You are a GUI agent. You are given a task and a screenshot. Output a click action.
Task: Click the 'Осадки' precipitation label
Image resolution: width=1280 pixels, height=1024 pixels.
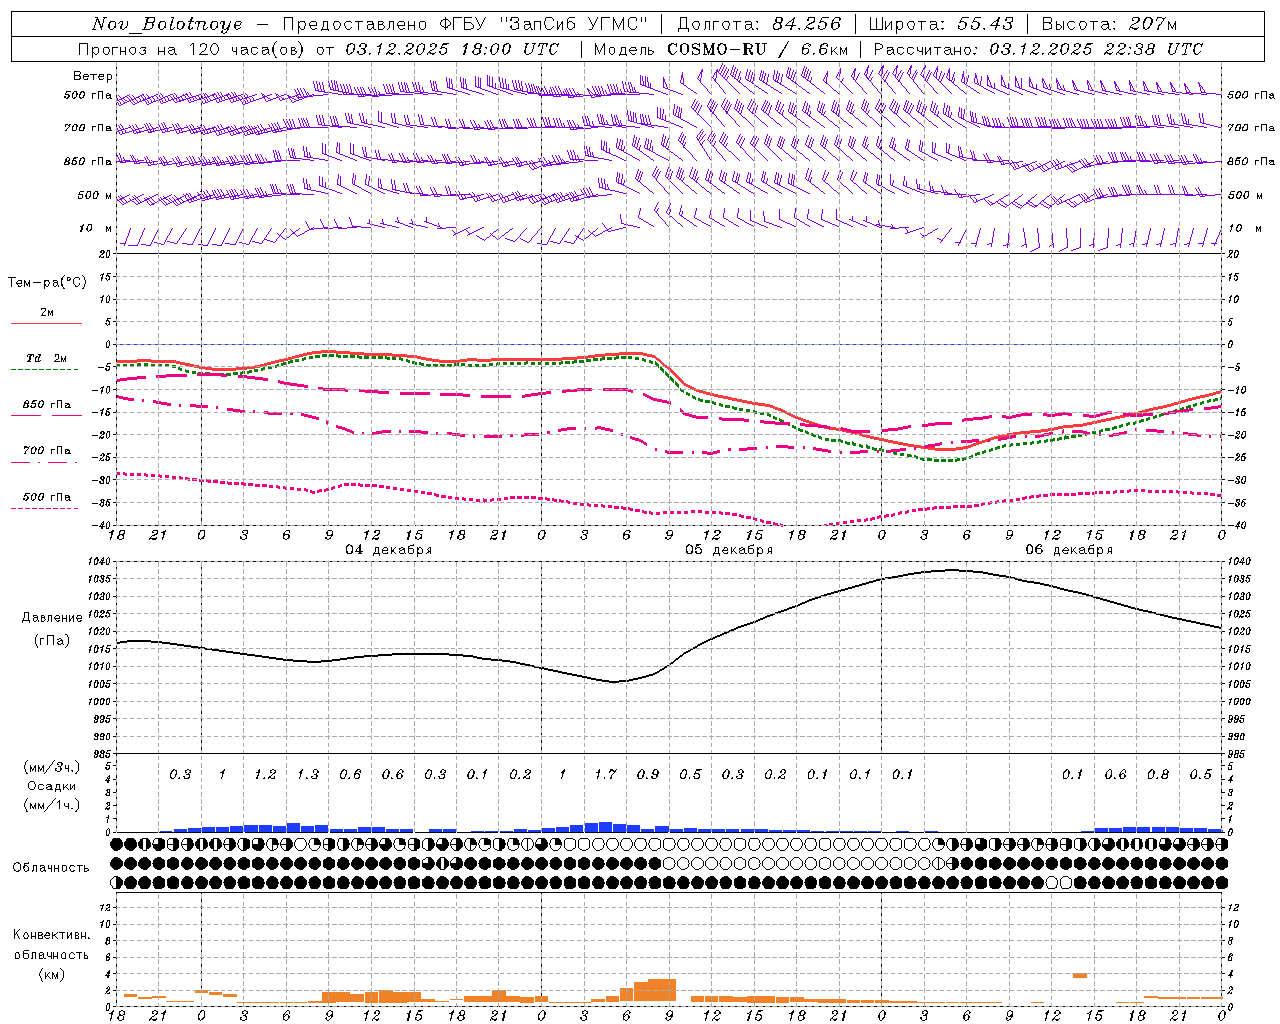pyautogui.click(x=52, y=786)
